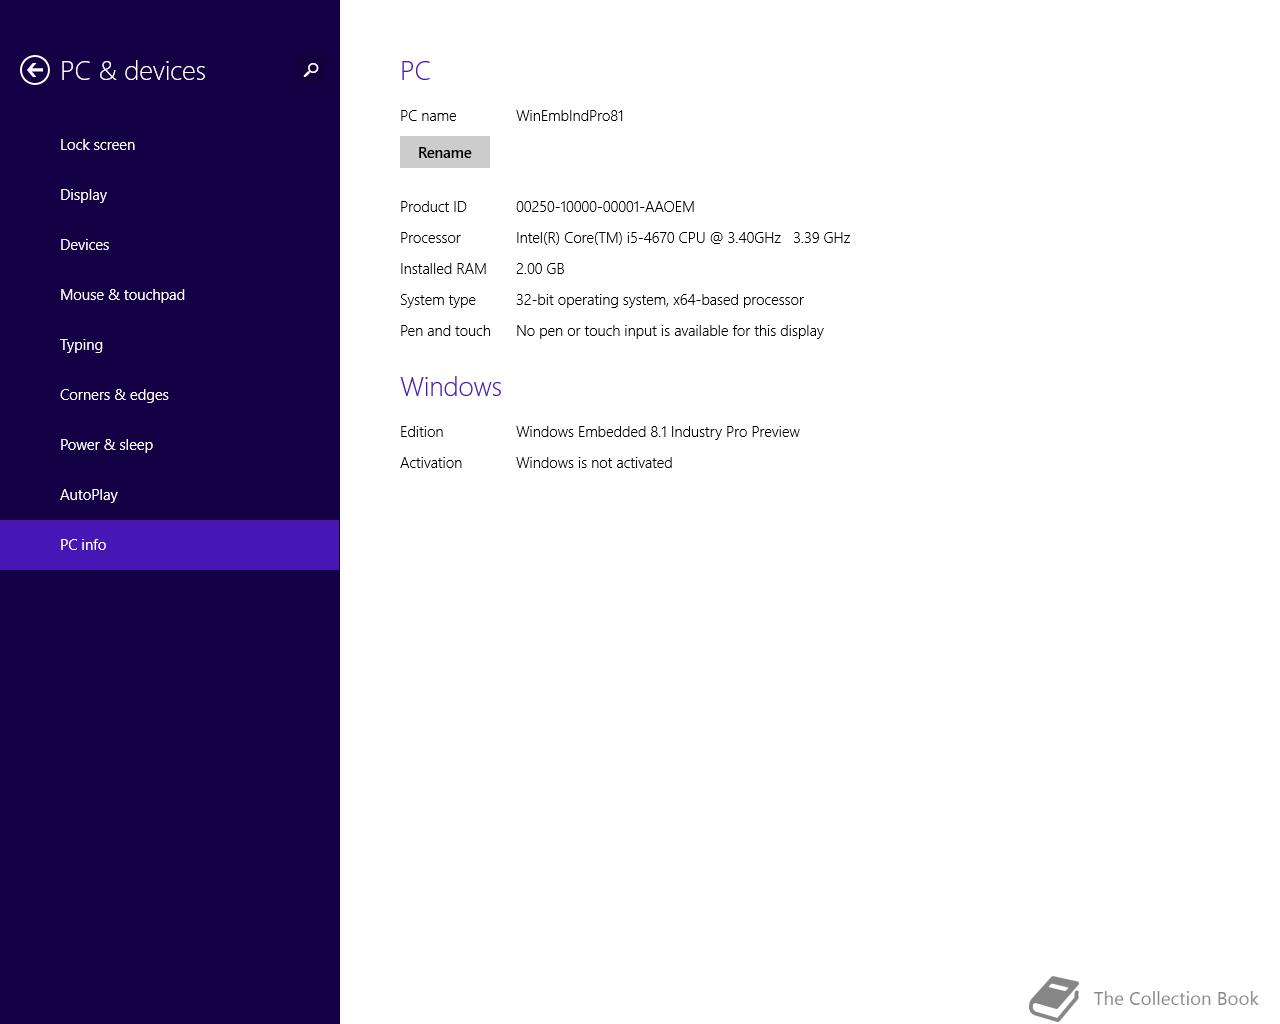Click the Edition label
Viewport: 1280px width, 1024px height.
click(421, 432)
